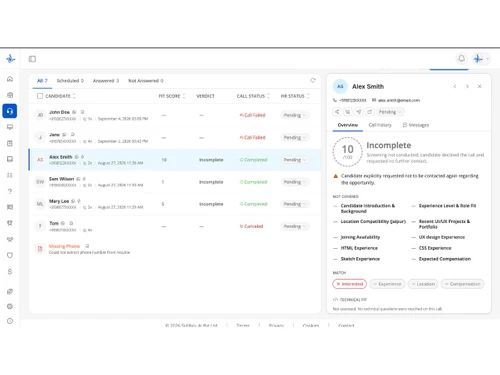This screenshot has width=500, height=375.
Task: Select the highlighted headset icon in sidebar
Action: click(x=10, y=111)
